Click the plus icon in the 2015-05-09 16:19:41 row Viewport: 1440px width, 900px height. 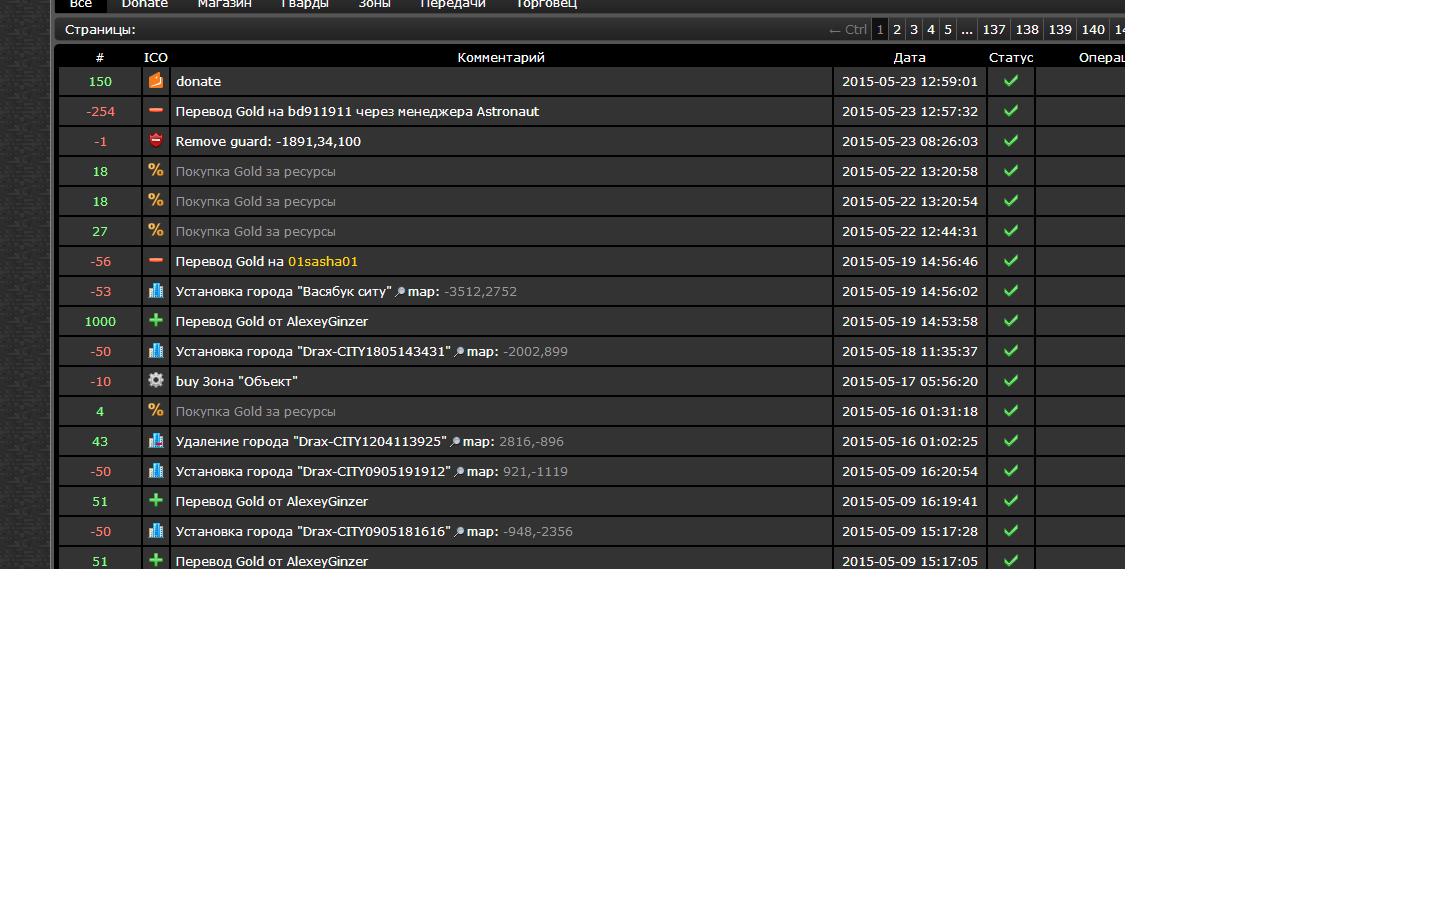click(x=155, y=500)
